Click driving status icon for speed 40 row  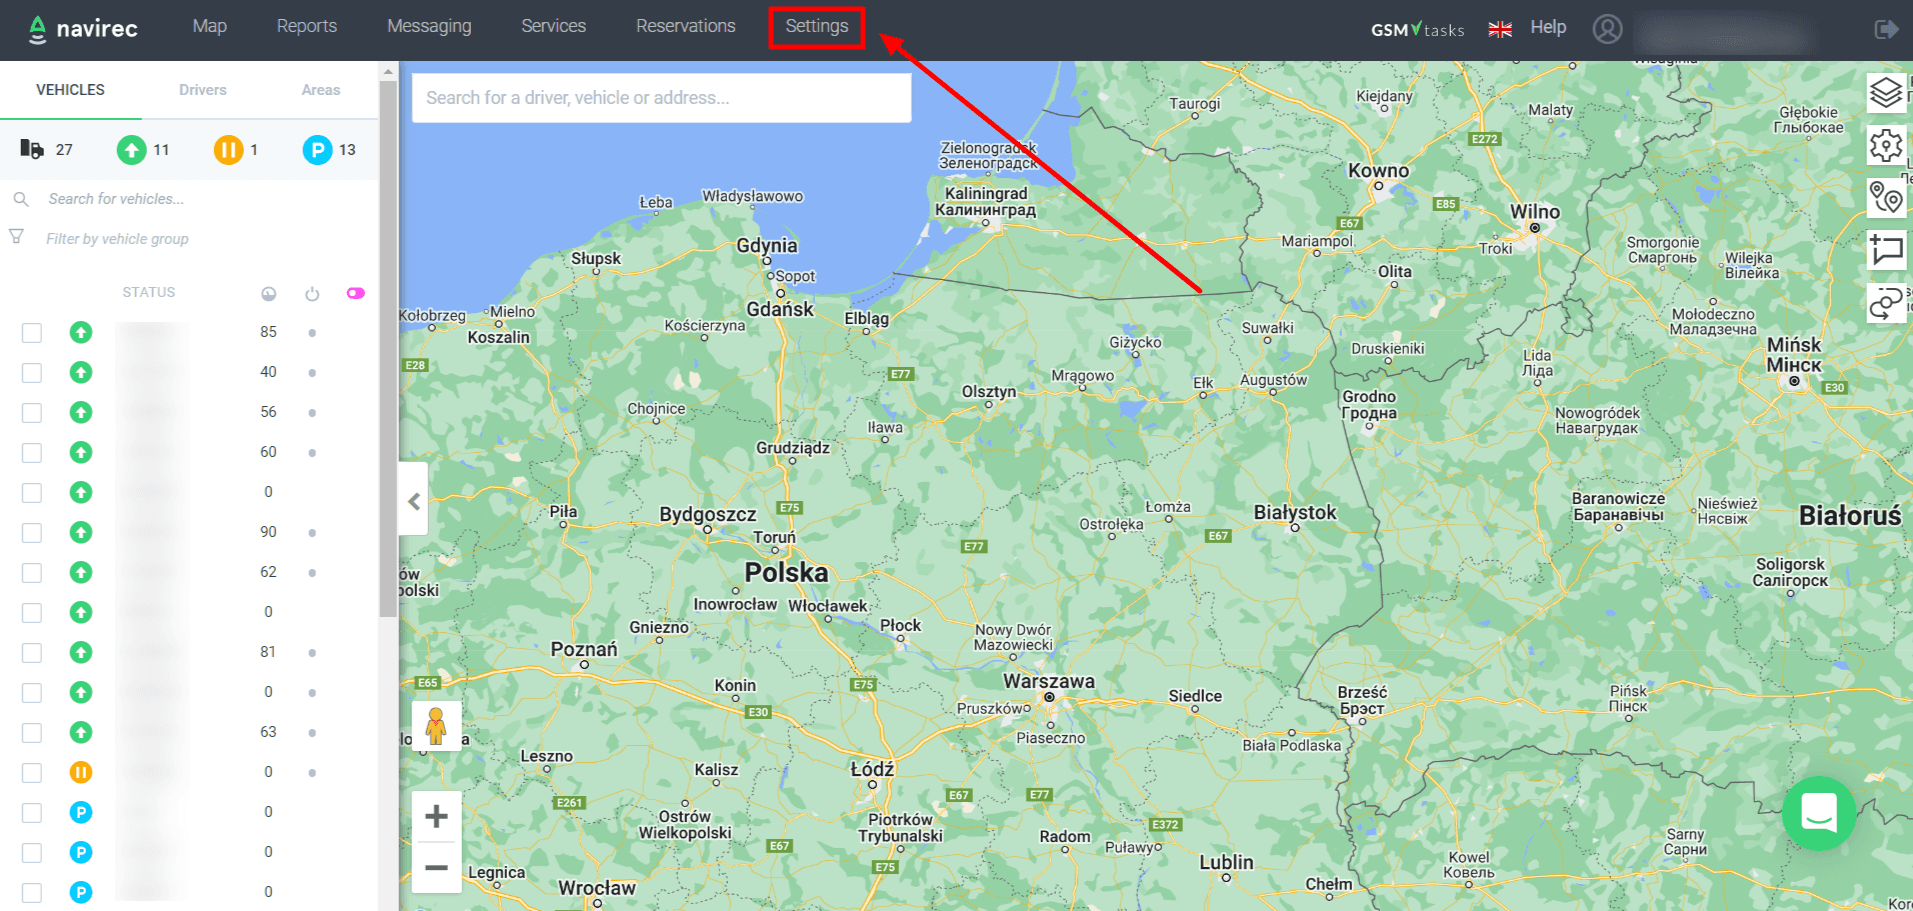(x=81, y=372)
